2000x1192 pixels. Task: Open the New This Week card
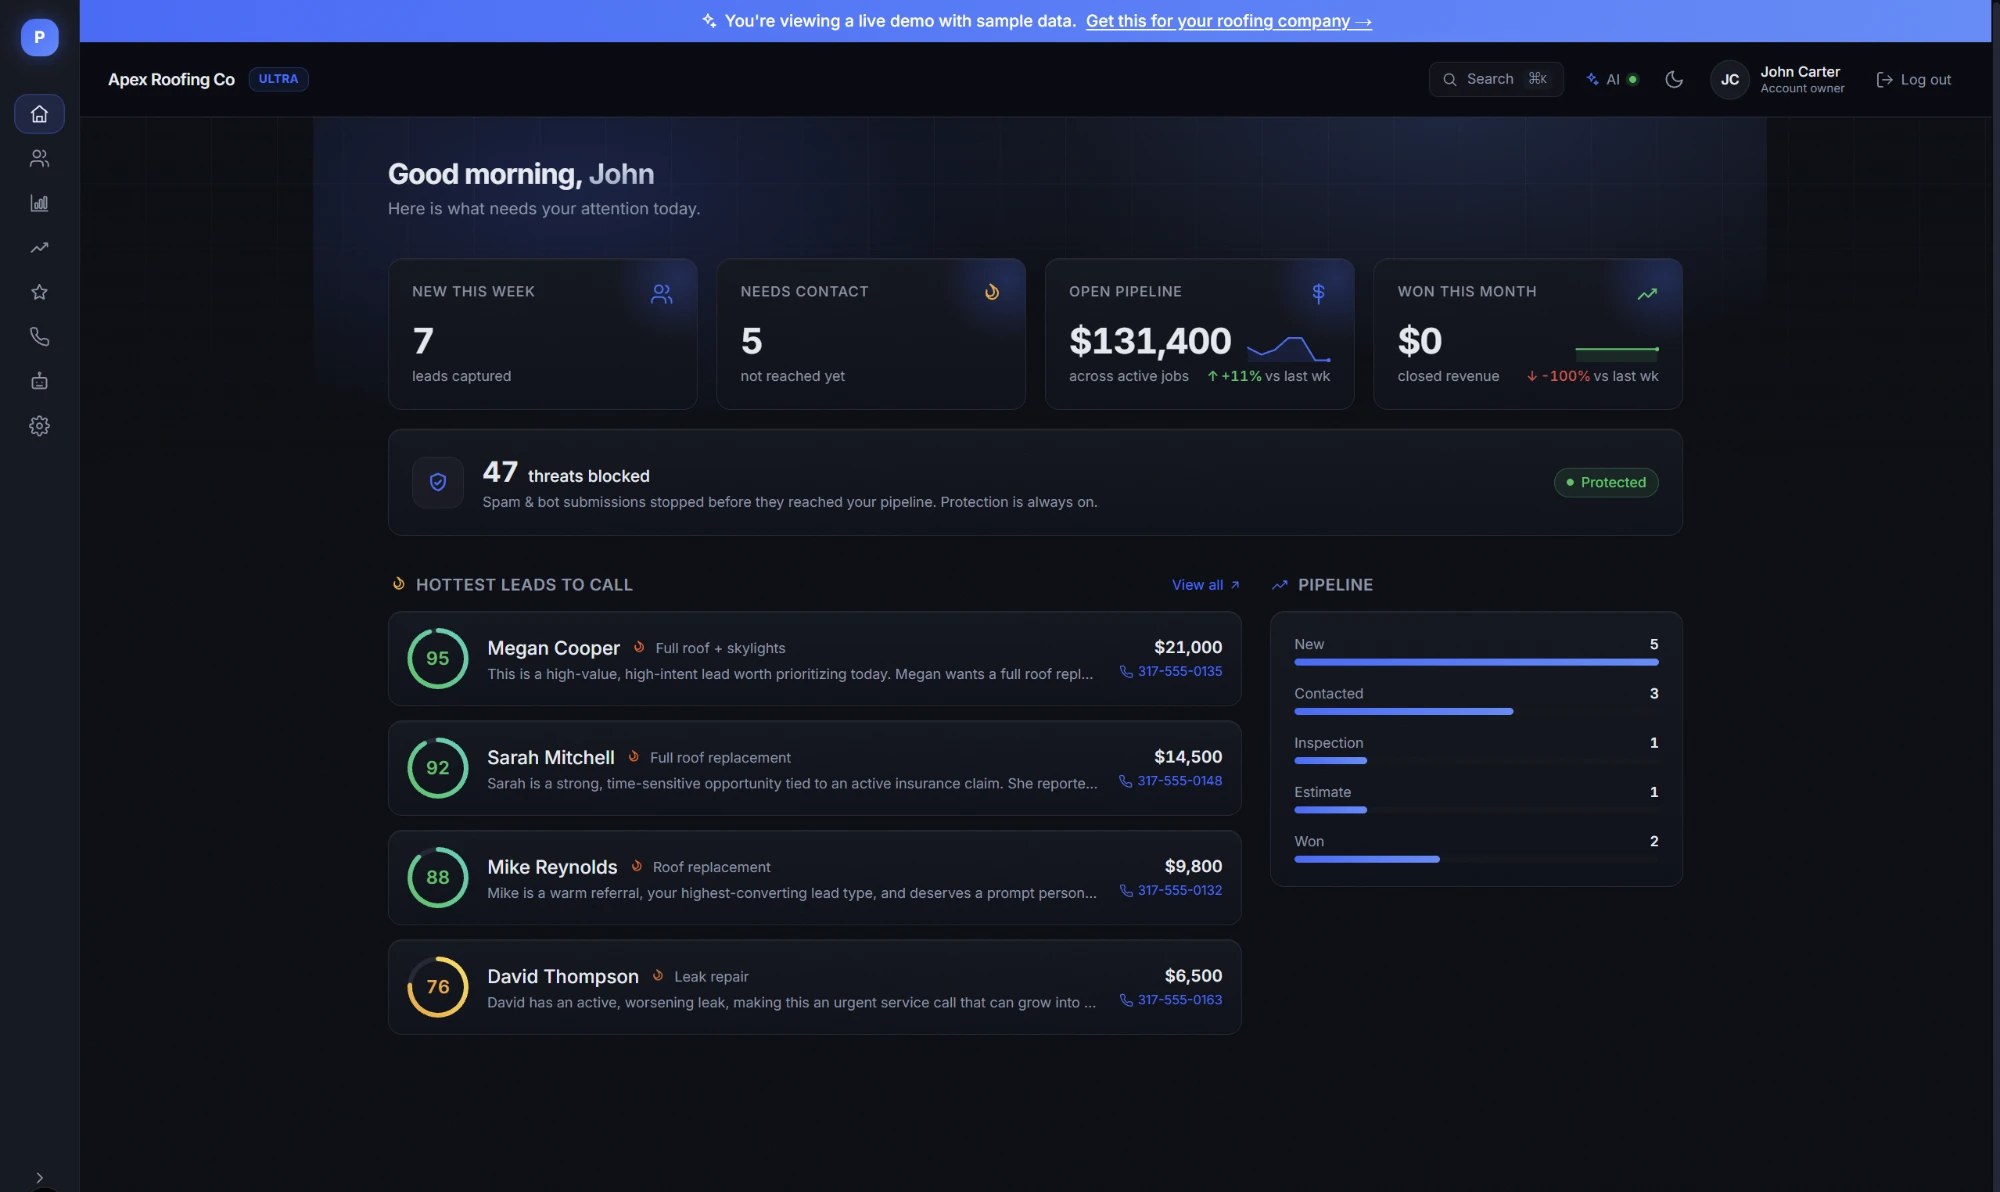click(x=542, y=334)
